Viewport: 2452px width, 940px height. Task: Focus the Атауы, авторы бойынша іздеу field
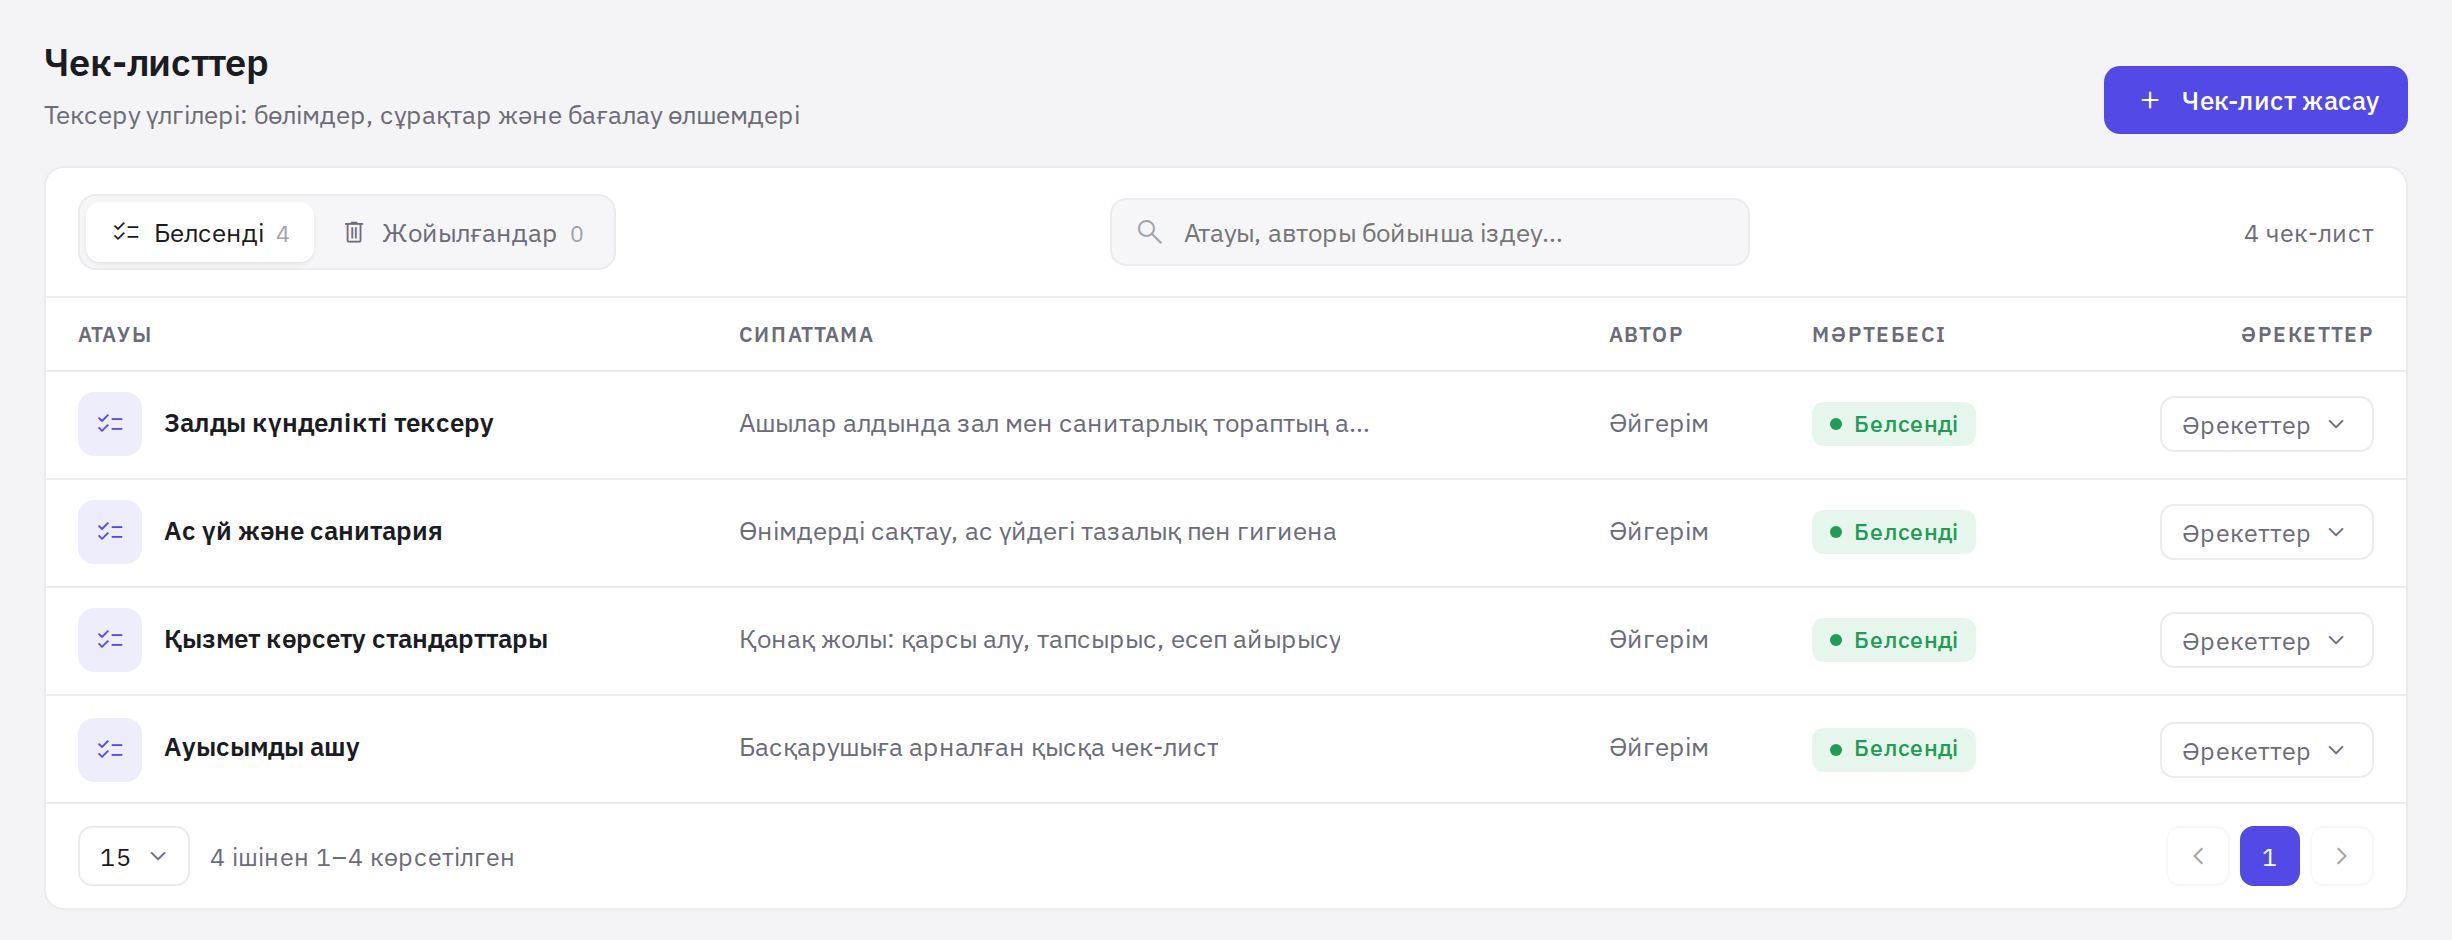pos(1429,232)
